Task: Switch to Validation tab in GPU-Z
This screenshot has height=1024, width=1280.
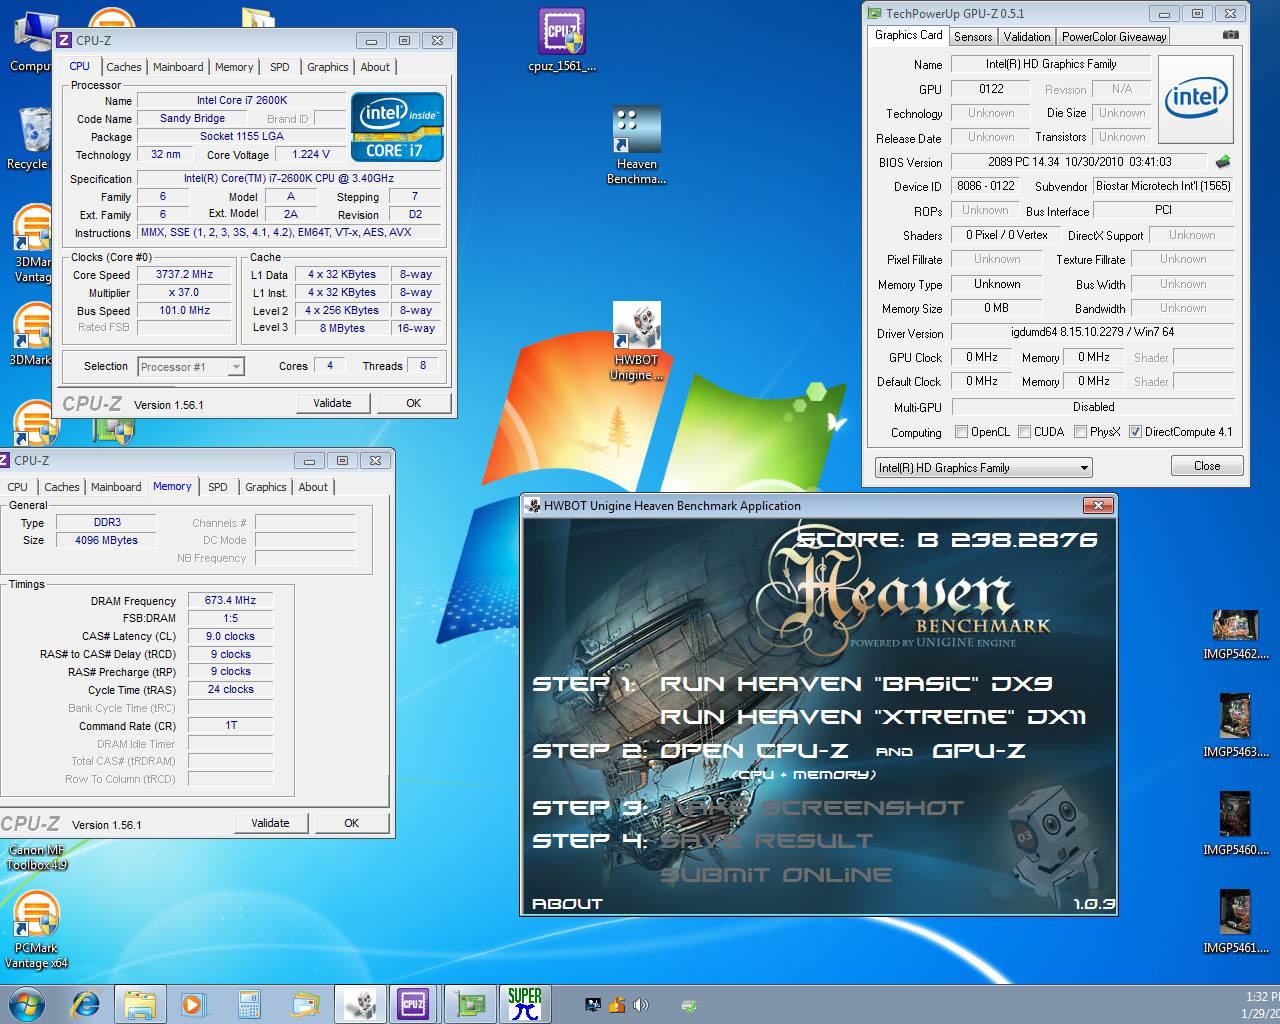Action: point(1027,37)
